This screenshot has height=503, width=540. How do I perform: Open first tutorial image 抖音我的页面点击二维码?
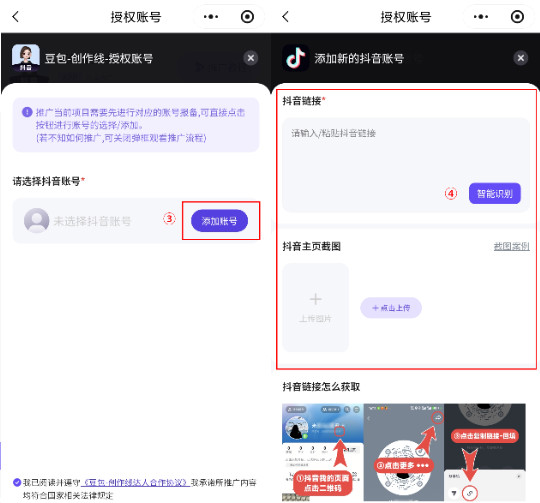pos(323,452)
